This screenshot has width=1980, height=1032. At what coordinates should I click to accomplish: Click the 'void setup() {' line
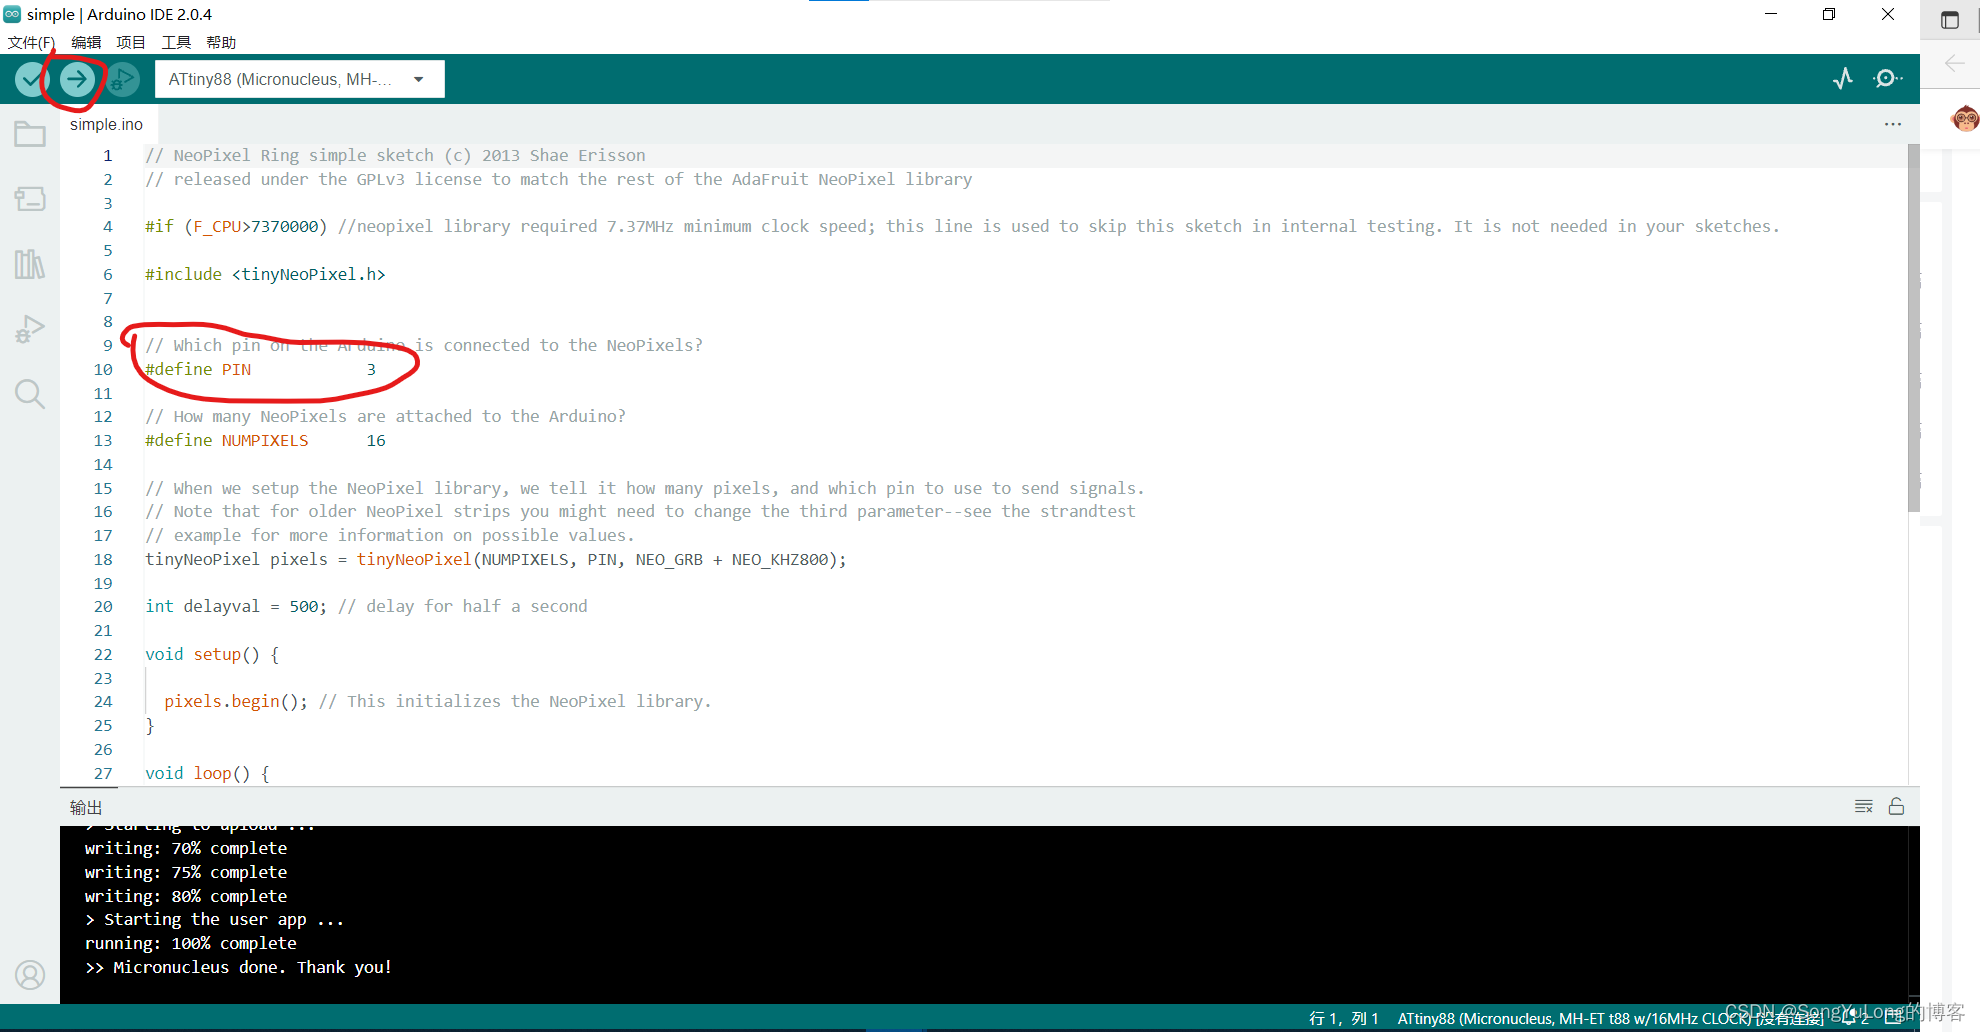click(x=212, y=654)
